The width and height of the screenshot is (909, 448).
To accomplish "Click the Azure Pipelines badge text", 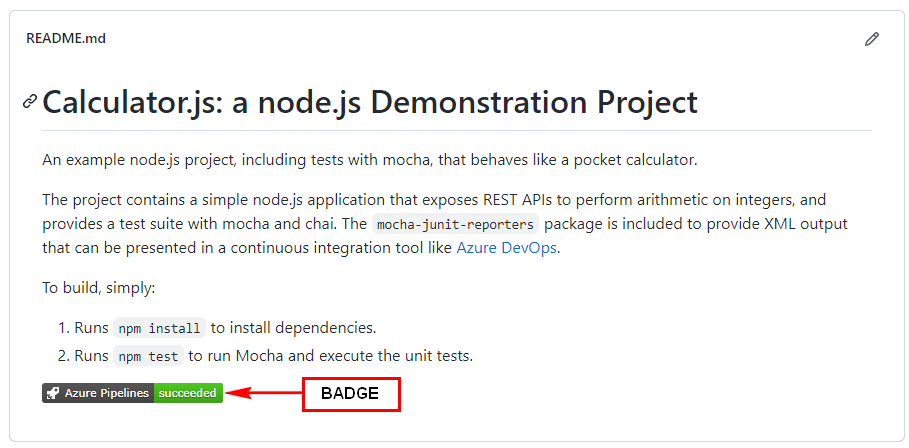I will click(107, 394).
